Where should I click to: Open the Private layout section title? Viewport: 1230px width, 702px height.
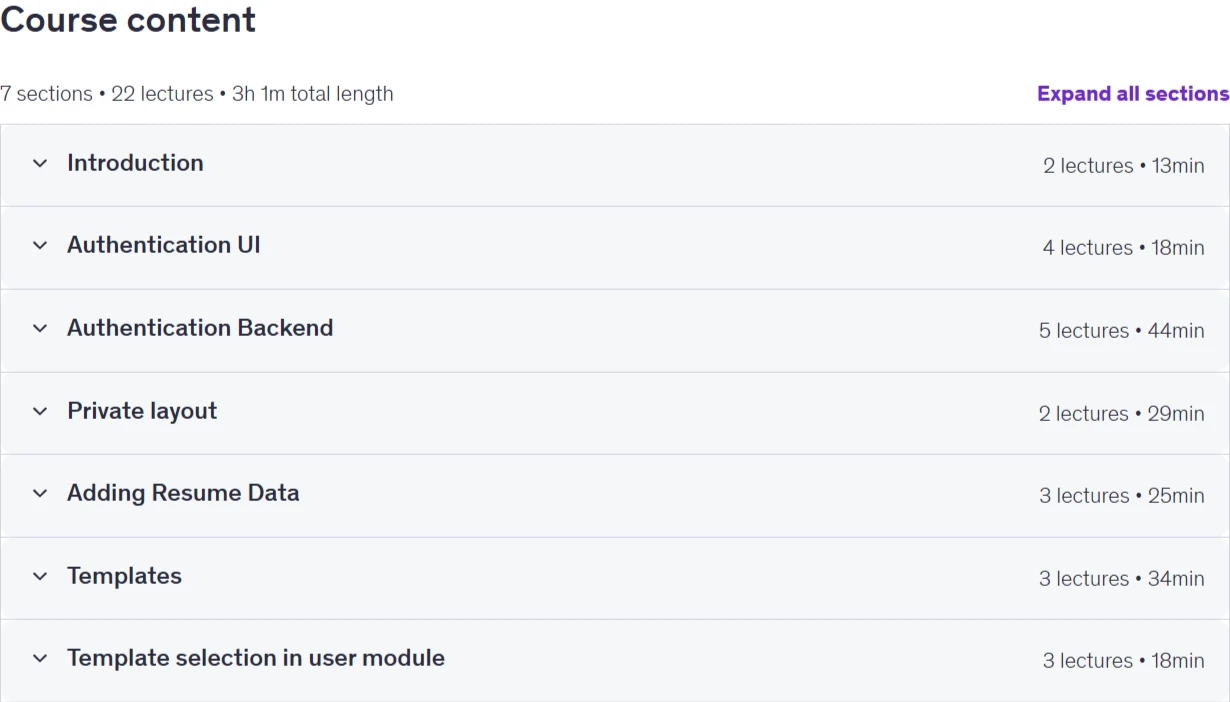point(142,411)
